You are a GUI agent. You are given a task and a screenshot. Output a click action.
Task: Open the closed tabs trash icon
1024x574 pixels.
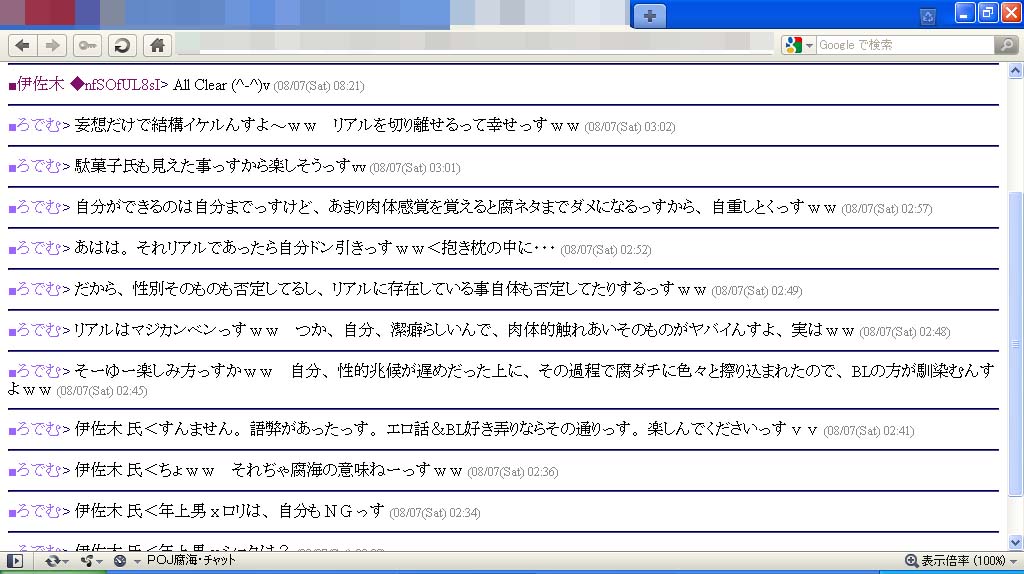point(927,17)
